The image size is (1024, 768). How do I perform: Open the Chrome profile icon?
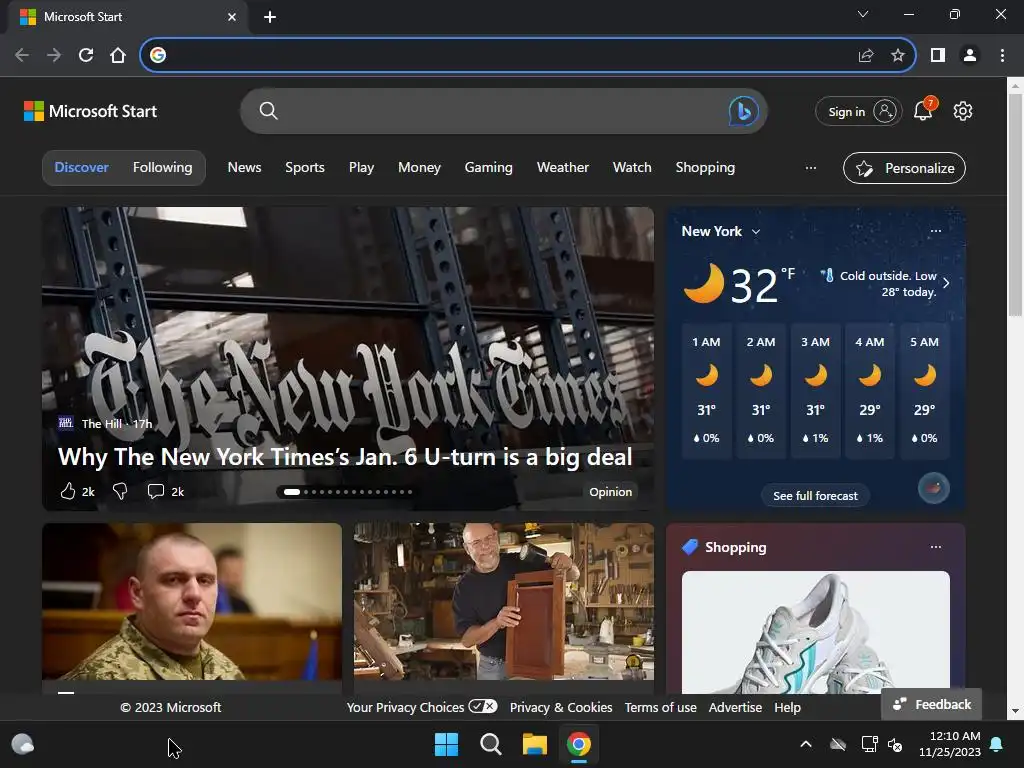970,56
